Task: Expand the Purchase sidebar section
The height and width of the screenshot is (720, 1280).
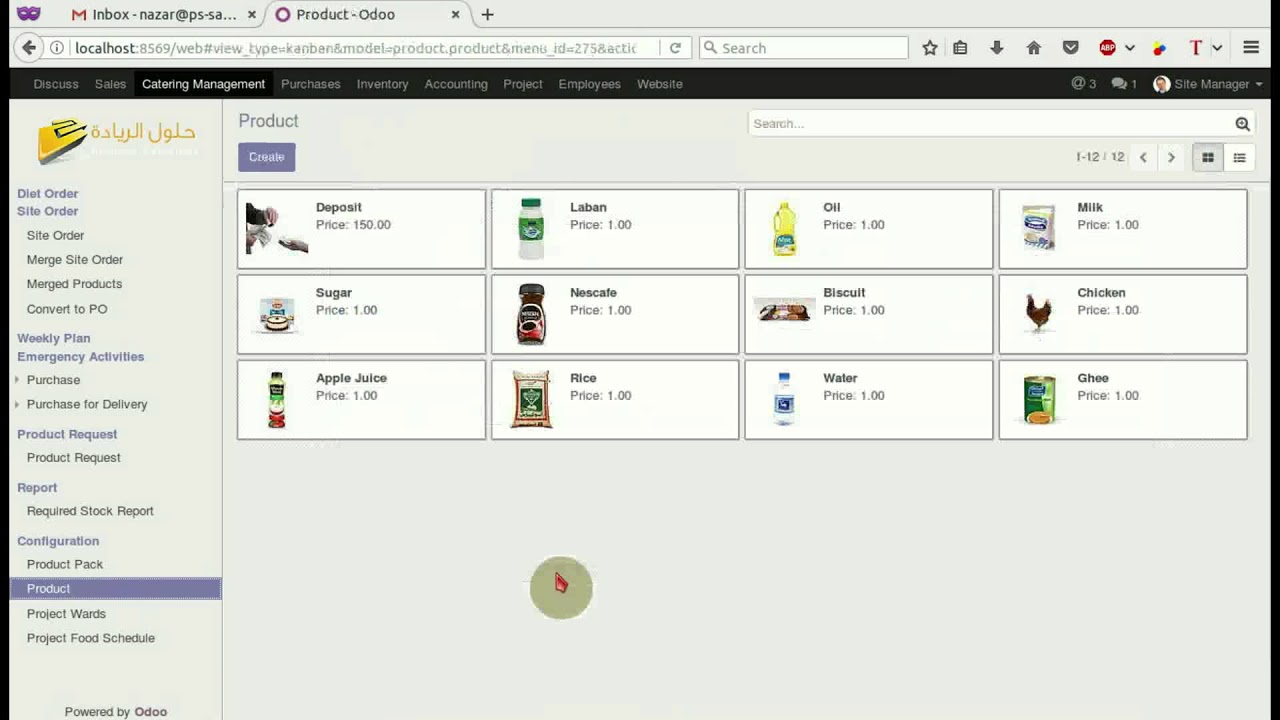Action: pyautogui.click(x=53, y=380)
